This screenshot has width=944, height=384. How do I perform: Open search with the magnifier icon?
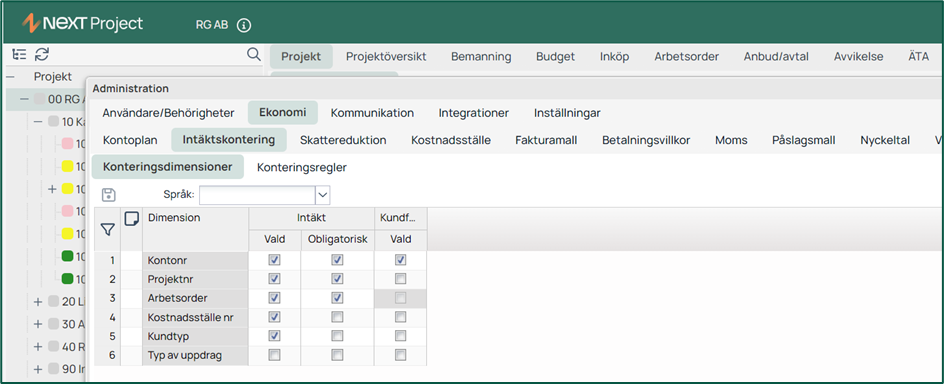(254, 55)
